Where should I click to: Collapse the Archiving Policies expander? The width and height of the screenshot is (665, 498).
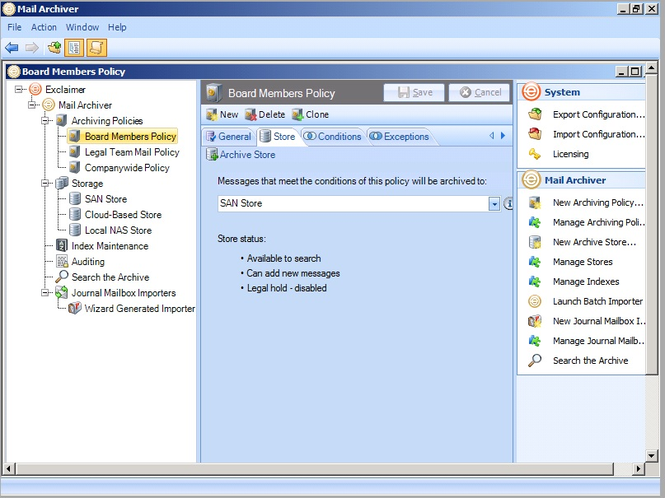pos(45,120)
